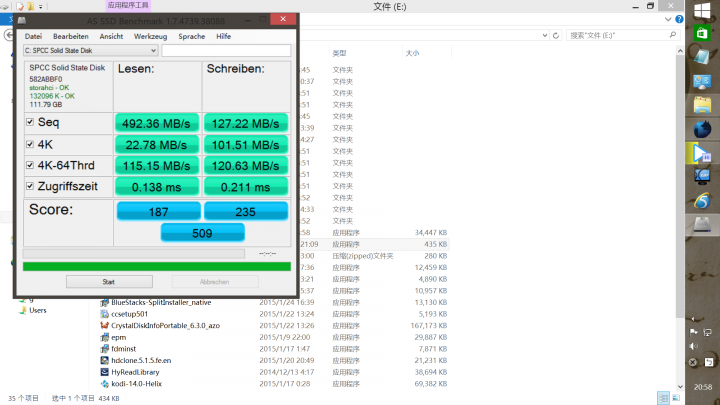This screenshot has width=720, height=405.
Task: Launch the Windows Store taskbar icon
Action: tap(702, 34)
